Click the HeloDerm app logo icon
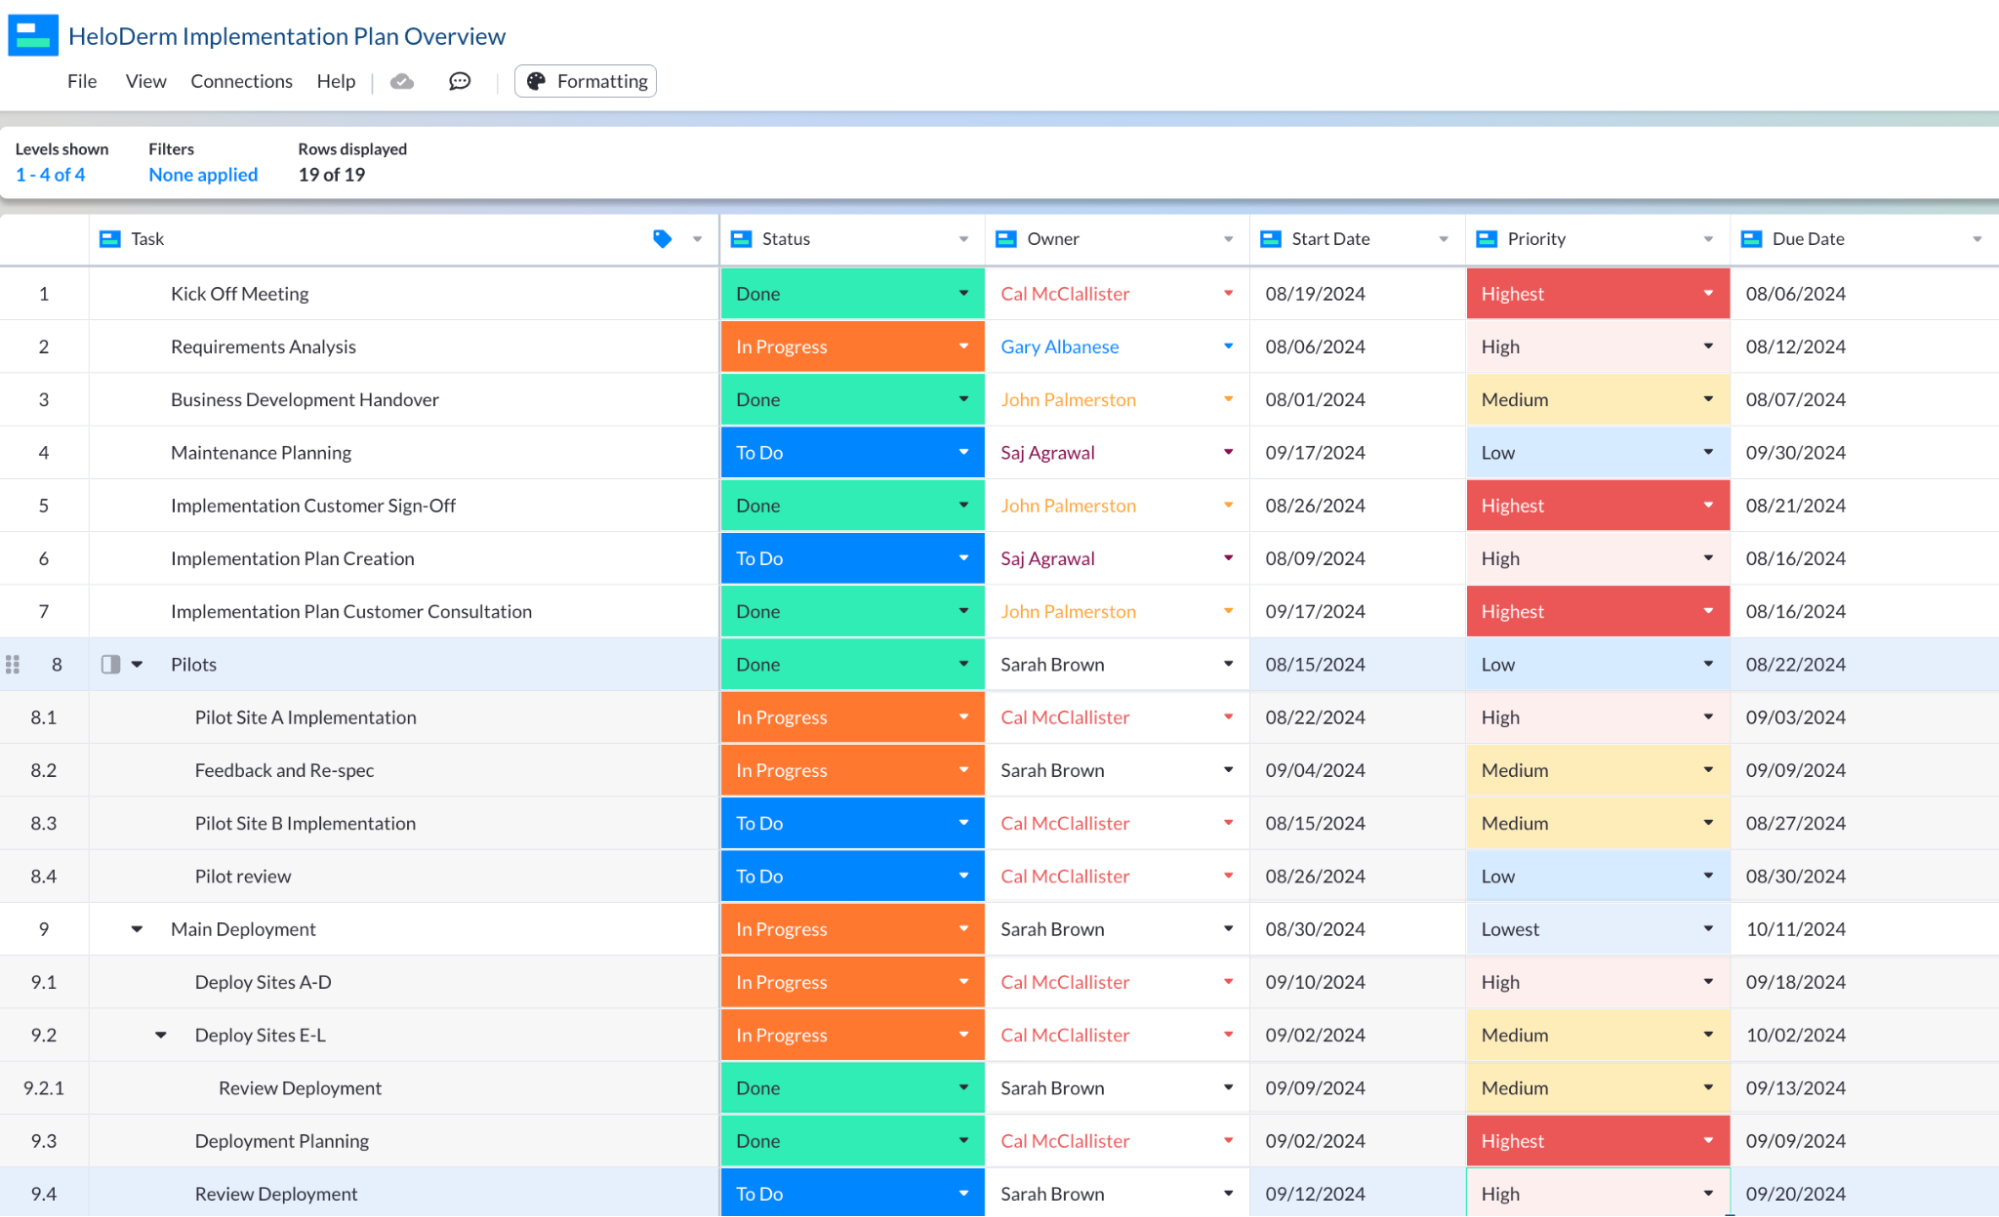This screenshot has height=1217, width=1999. (x=31, y=35)
